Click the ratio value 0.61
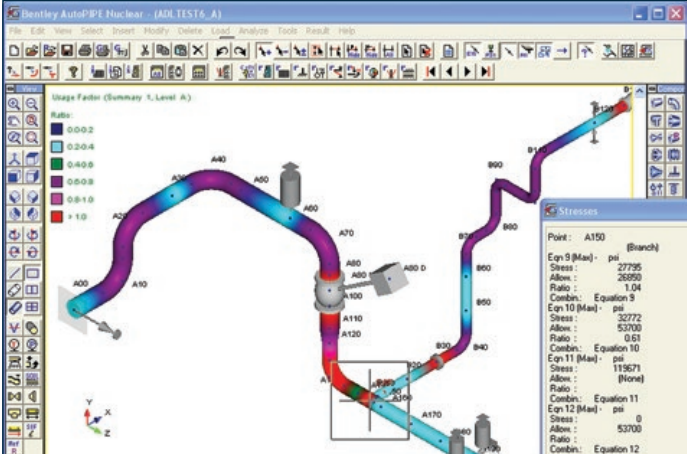Image resolution: width=687 pixels, height=454 pixels. click(633, 338)
